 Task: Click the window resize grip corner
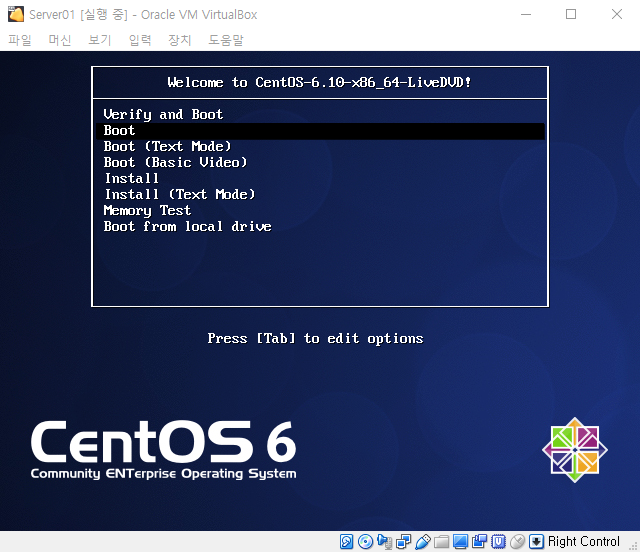(634, 547)
